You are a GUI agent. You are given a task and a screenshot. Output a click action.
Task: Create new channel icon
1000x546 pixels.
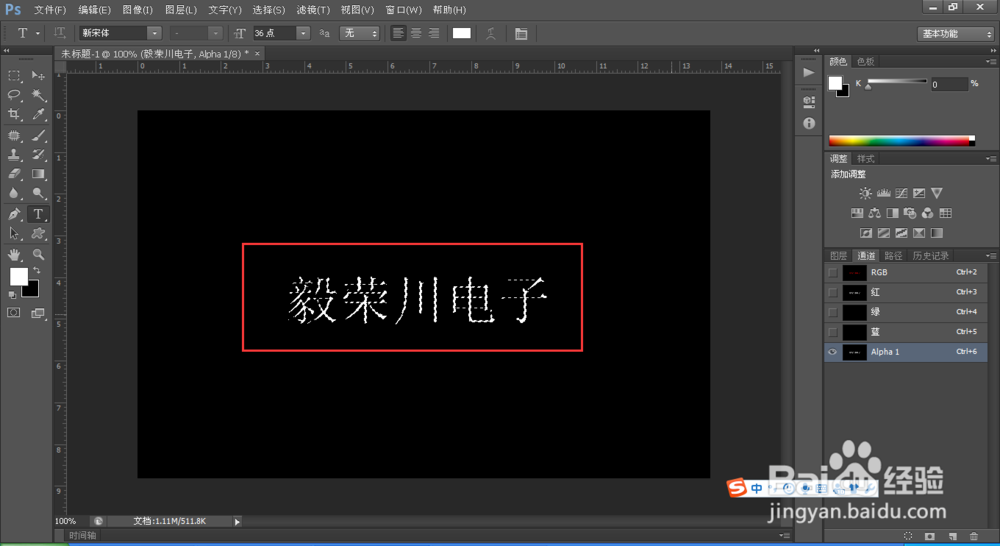pos(953,536)
